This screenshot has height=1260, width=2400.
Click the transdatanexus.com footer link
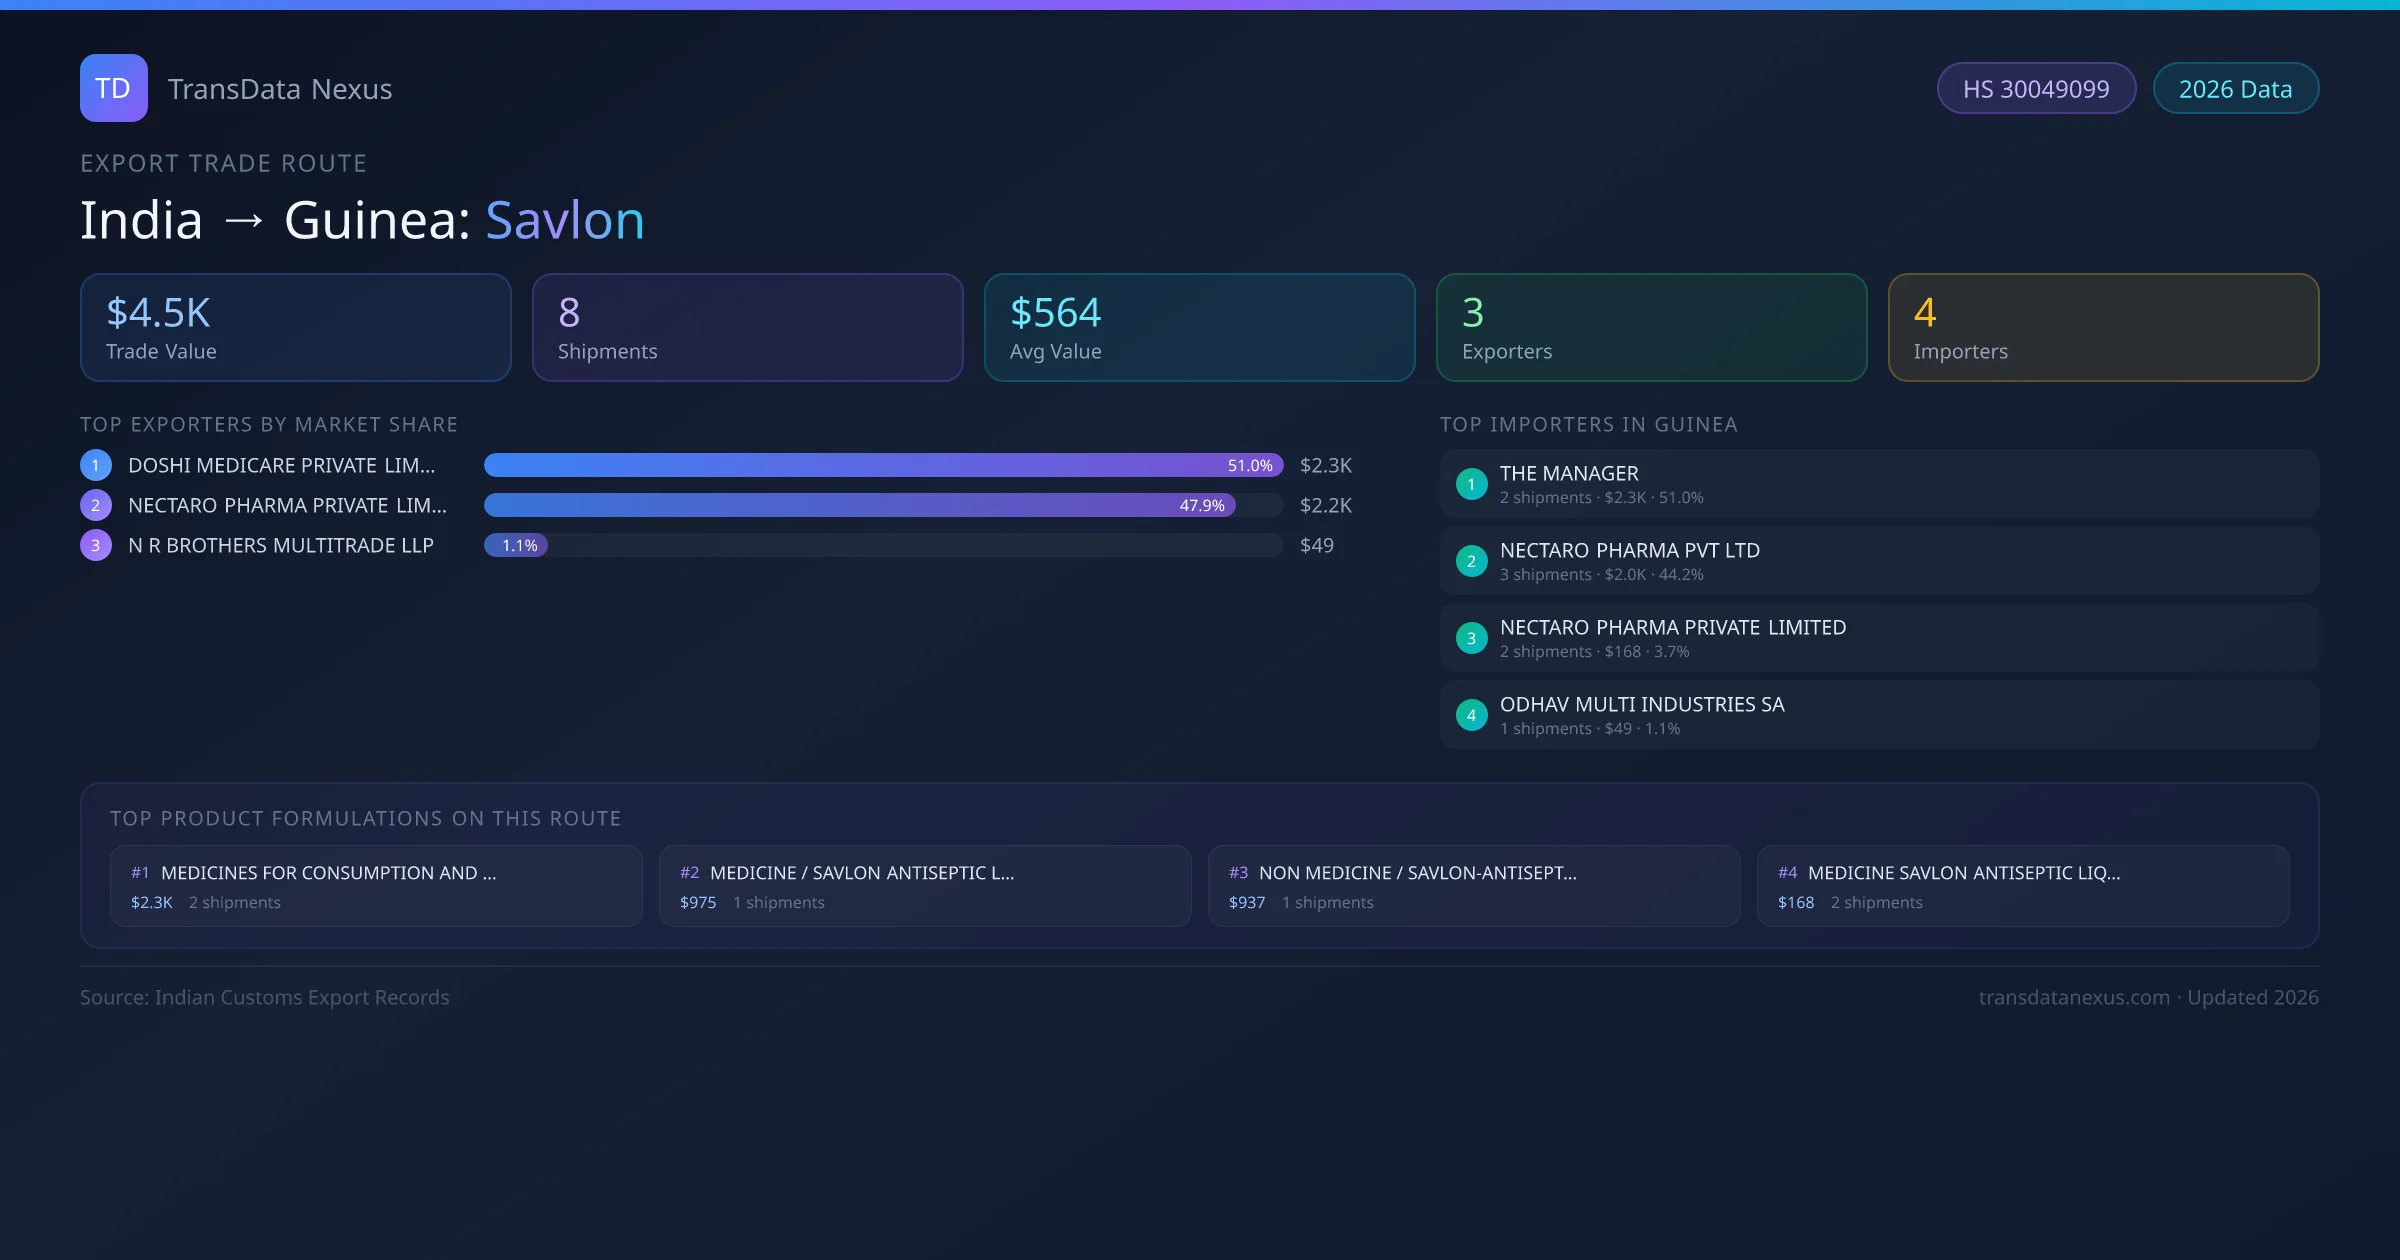[2074, 998]
